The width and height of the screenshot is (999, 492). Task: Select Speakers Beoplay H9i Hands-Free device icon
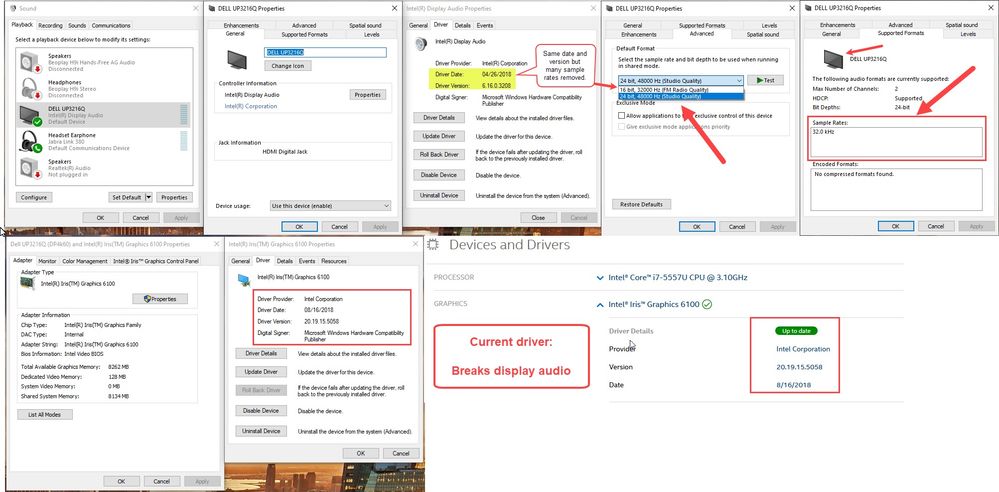(x=30, y=62)
